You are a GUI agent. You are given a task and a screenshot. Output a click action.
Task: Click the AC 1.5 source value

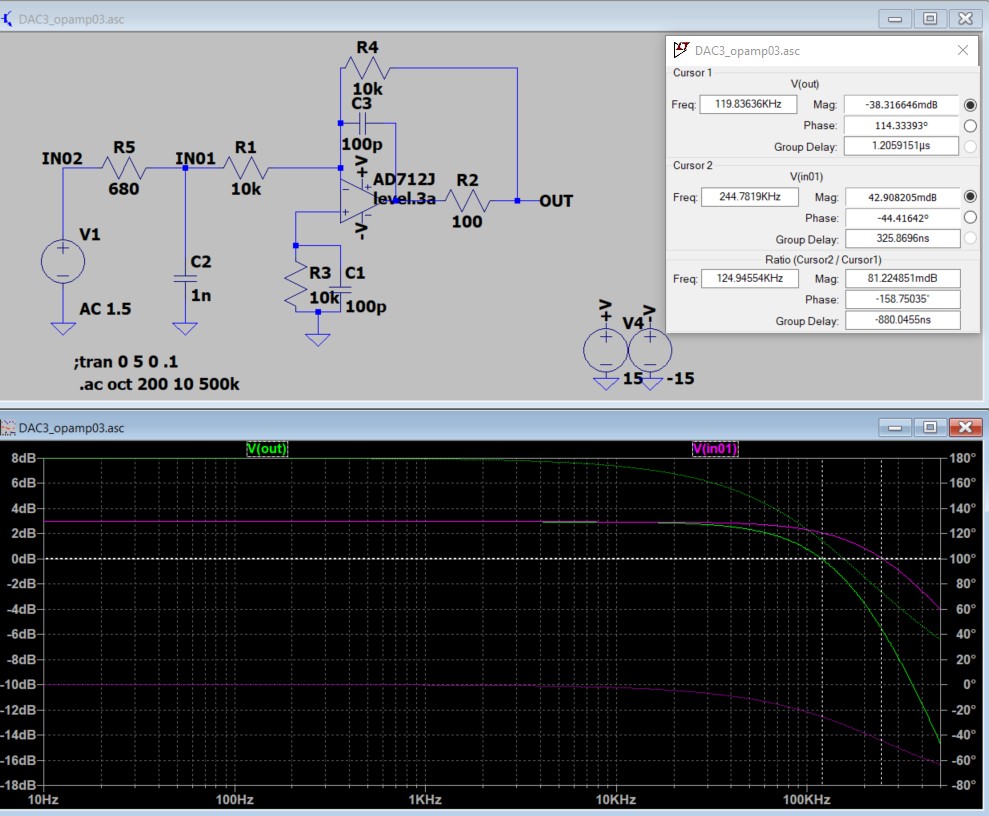tap(105, 309)
